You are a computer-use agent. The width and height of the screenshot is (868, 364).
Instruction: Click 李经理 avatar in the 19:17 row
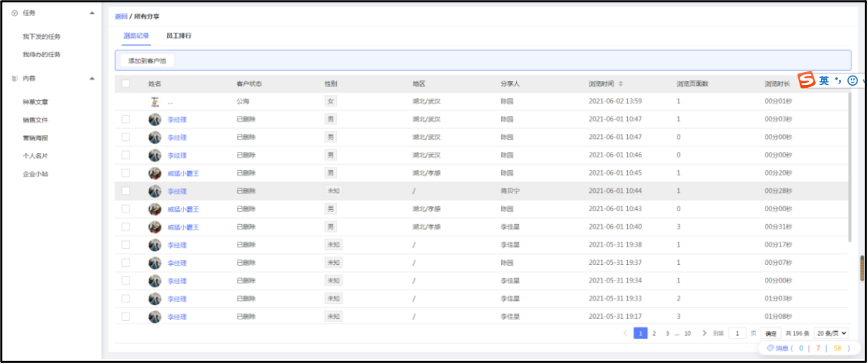(155, 317)
